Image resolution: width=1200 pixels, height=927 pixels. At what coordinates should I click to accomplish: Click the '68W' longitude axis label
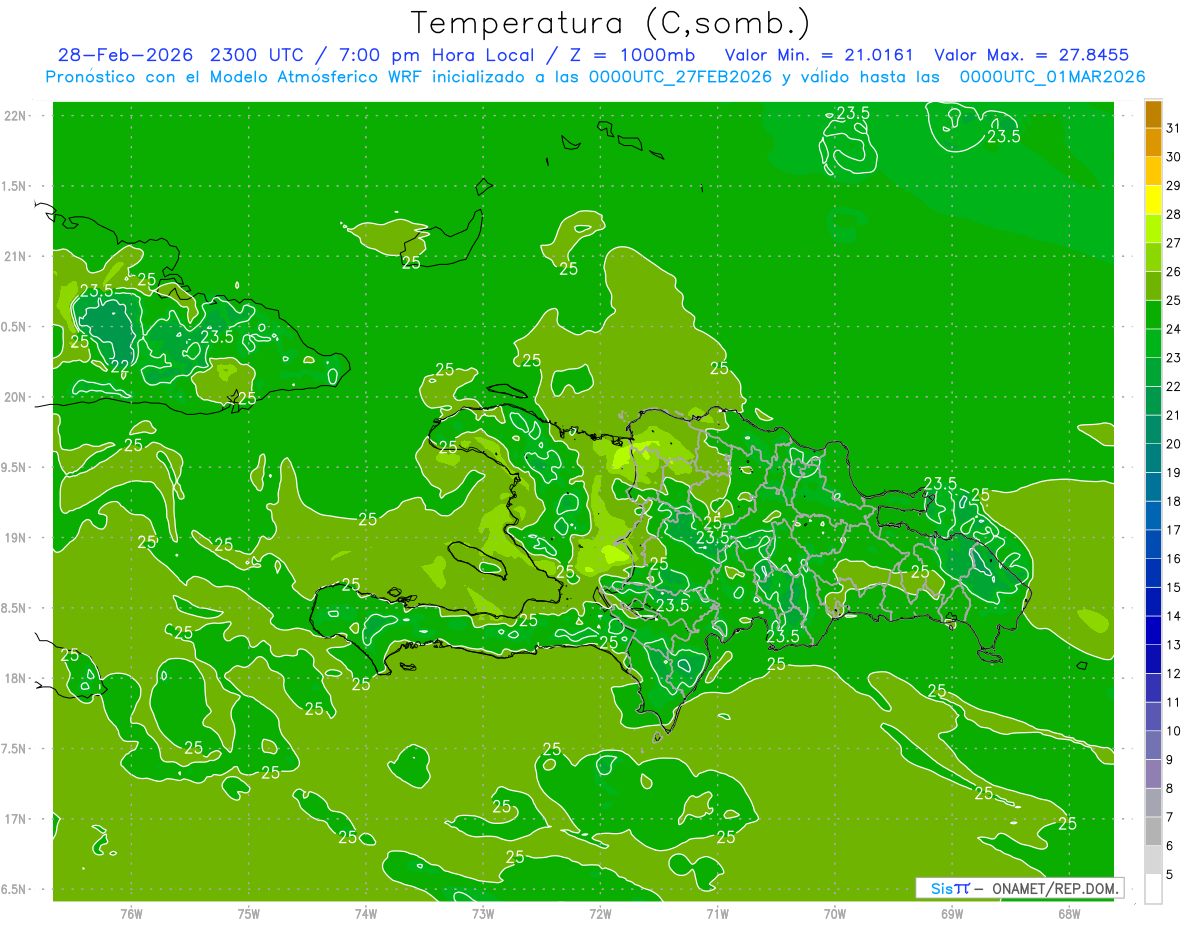coord(1068,914)
